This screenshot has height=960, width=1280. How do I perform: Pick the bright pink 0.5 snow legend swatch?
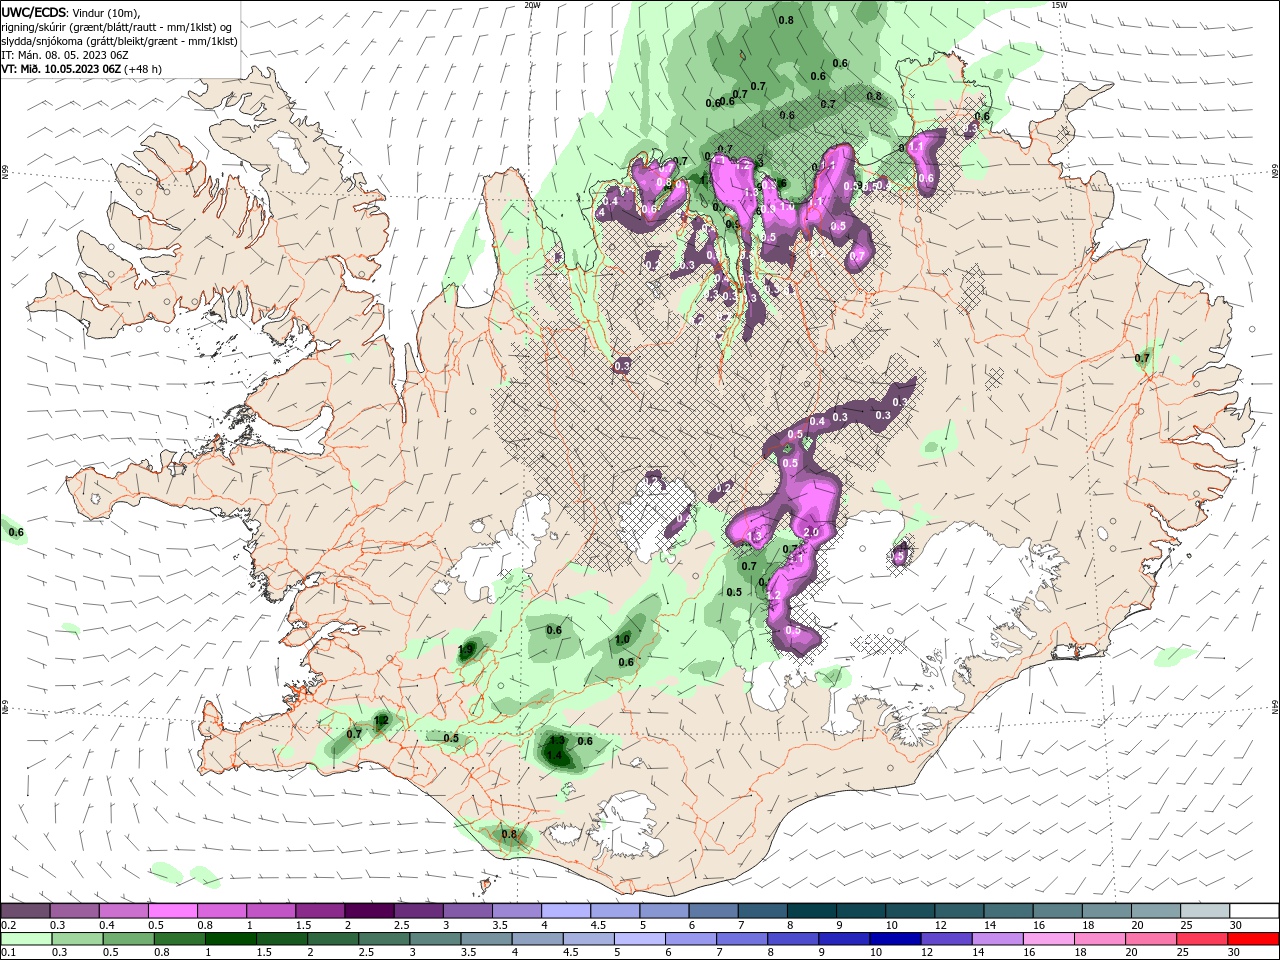(173, 911)
